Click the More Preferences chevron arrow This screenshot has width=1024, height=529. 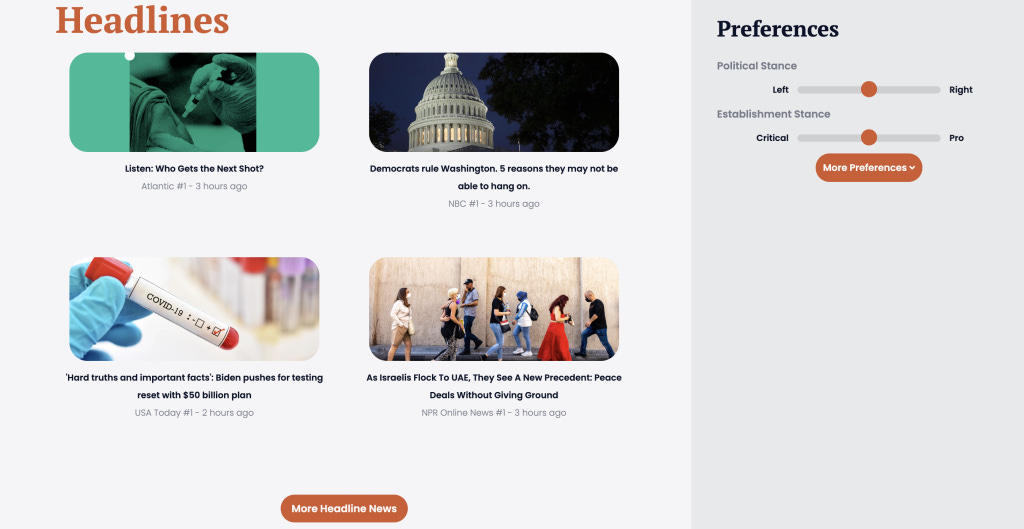(912, 168)
